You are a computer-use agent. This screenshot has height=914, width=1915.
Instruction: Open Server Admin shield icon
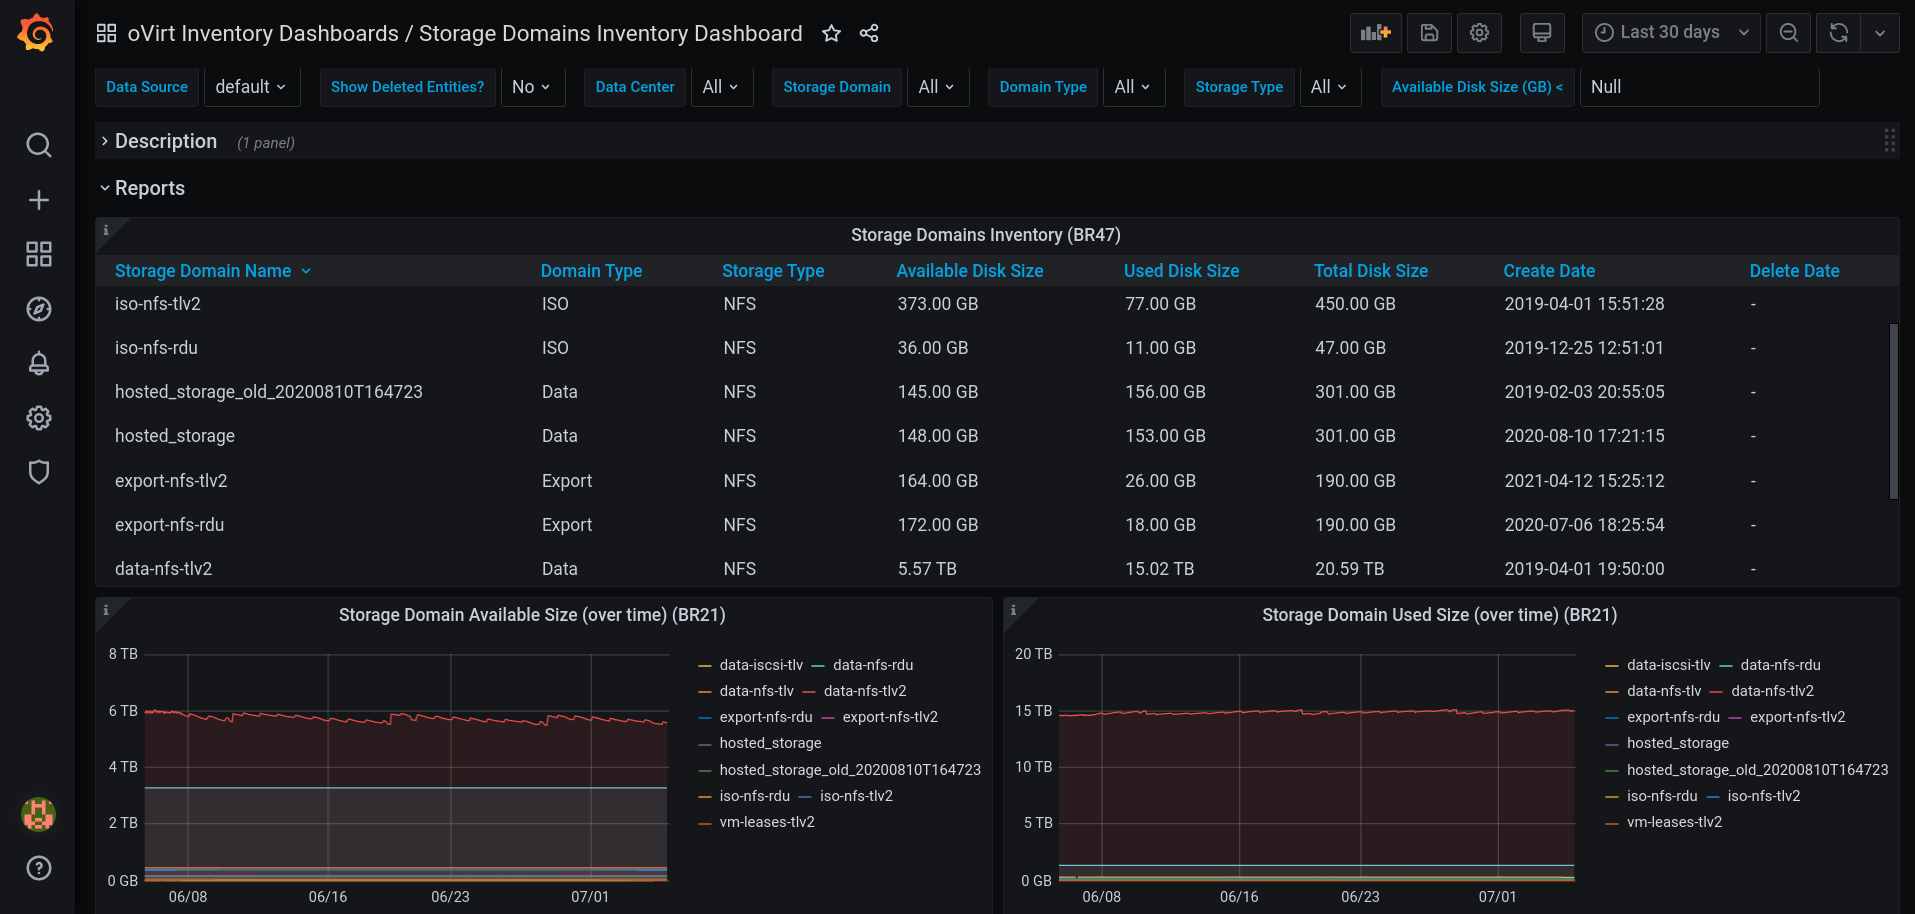pos(38,472)
